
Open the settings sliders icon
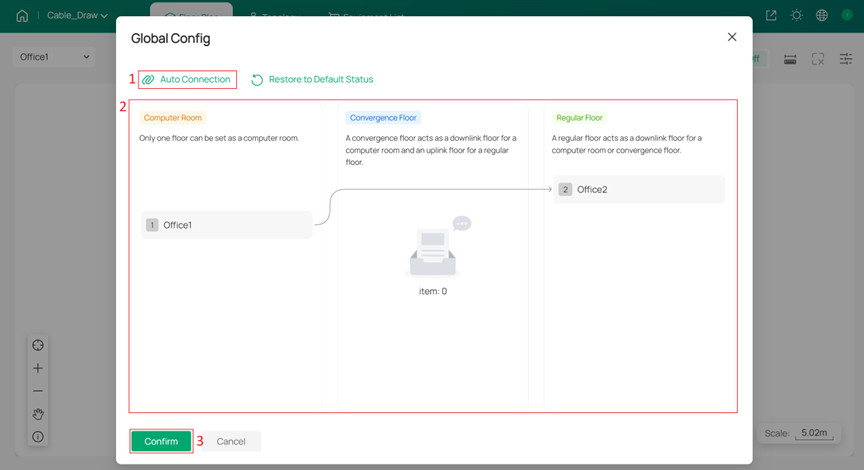tap(846, 59)
